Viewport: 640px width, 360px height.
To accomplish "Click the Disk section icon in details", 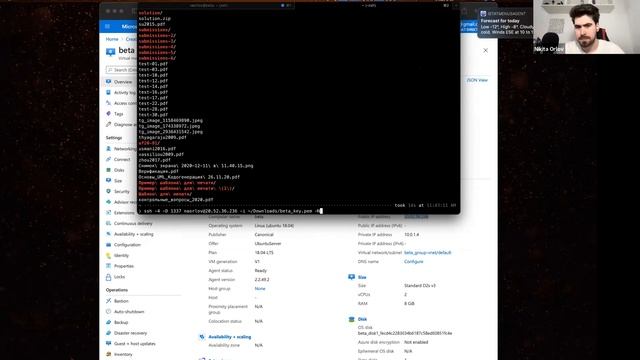I will (351, 319).
